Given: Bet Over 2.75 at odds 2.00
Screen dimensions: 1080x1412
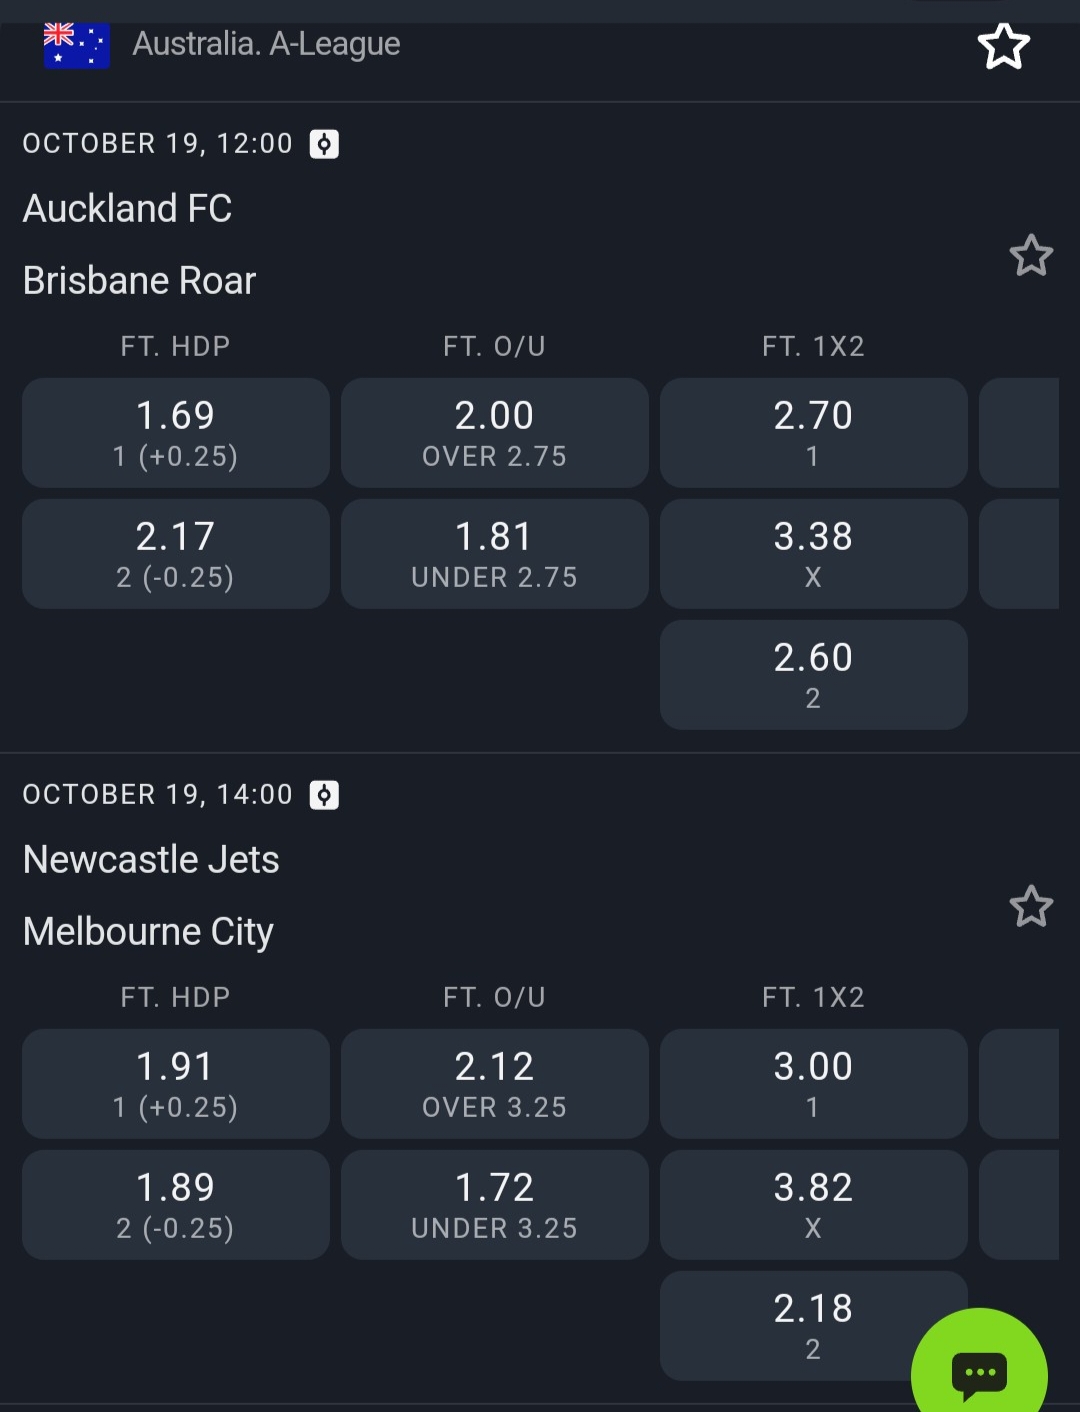Looking at the screenshot, I should [494, 433].
